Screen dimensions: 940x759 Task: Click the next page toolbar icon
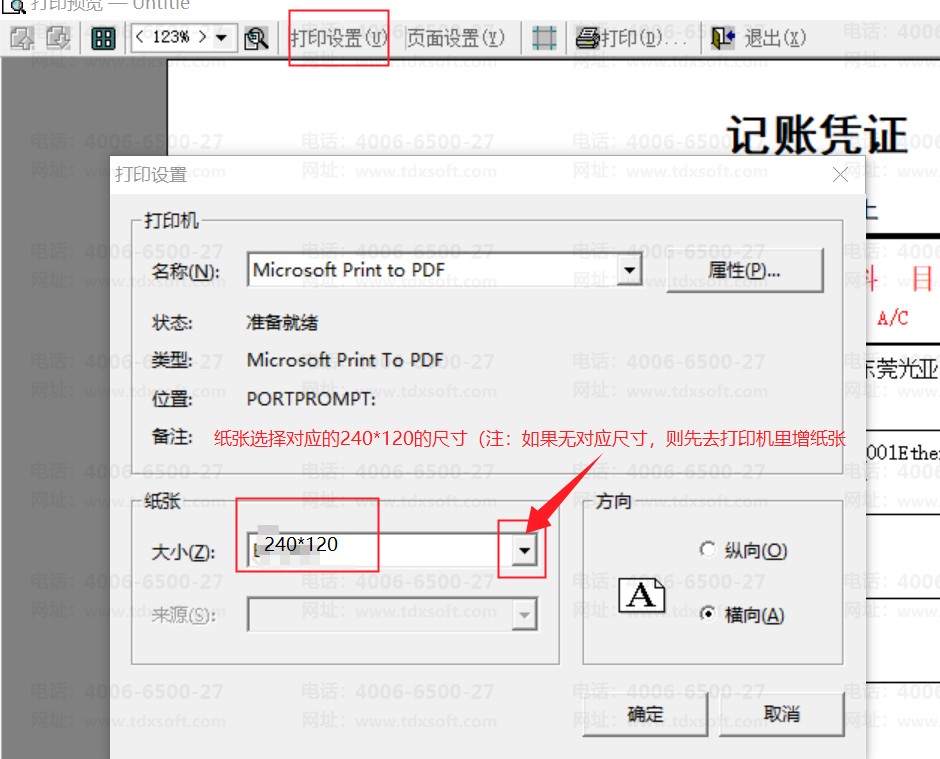[x=58, y=38]
